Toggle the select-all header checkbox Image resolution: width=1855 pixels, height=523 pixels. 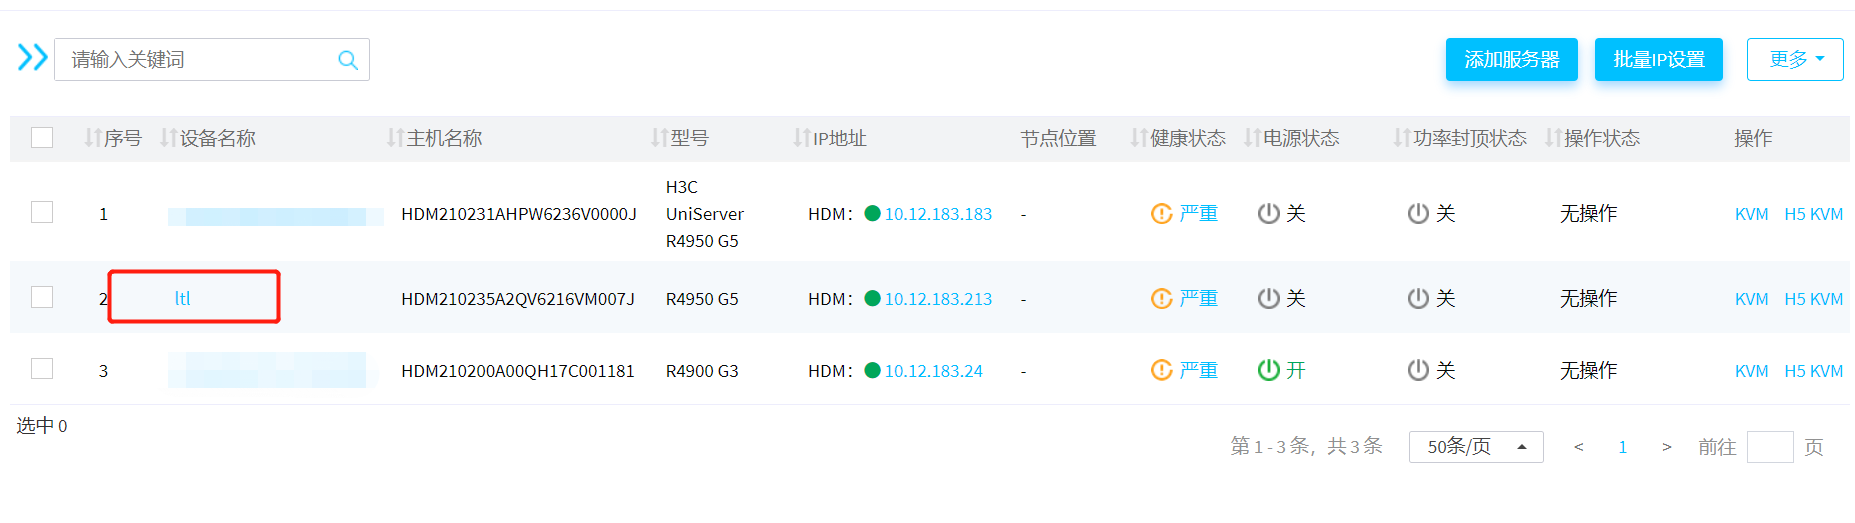click(x=42, y=137)
